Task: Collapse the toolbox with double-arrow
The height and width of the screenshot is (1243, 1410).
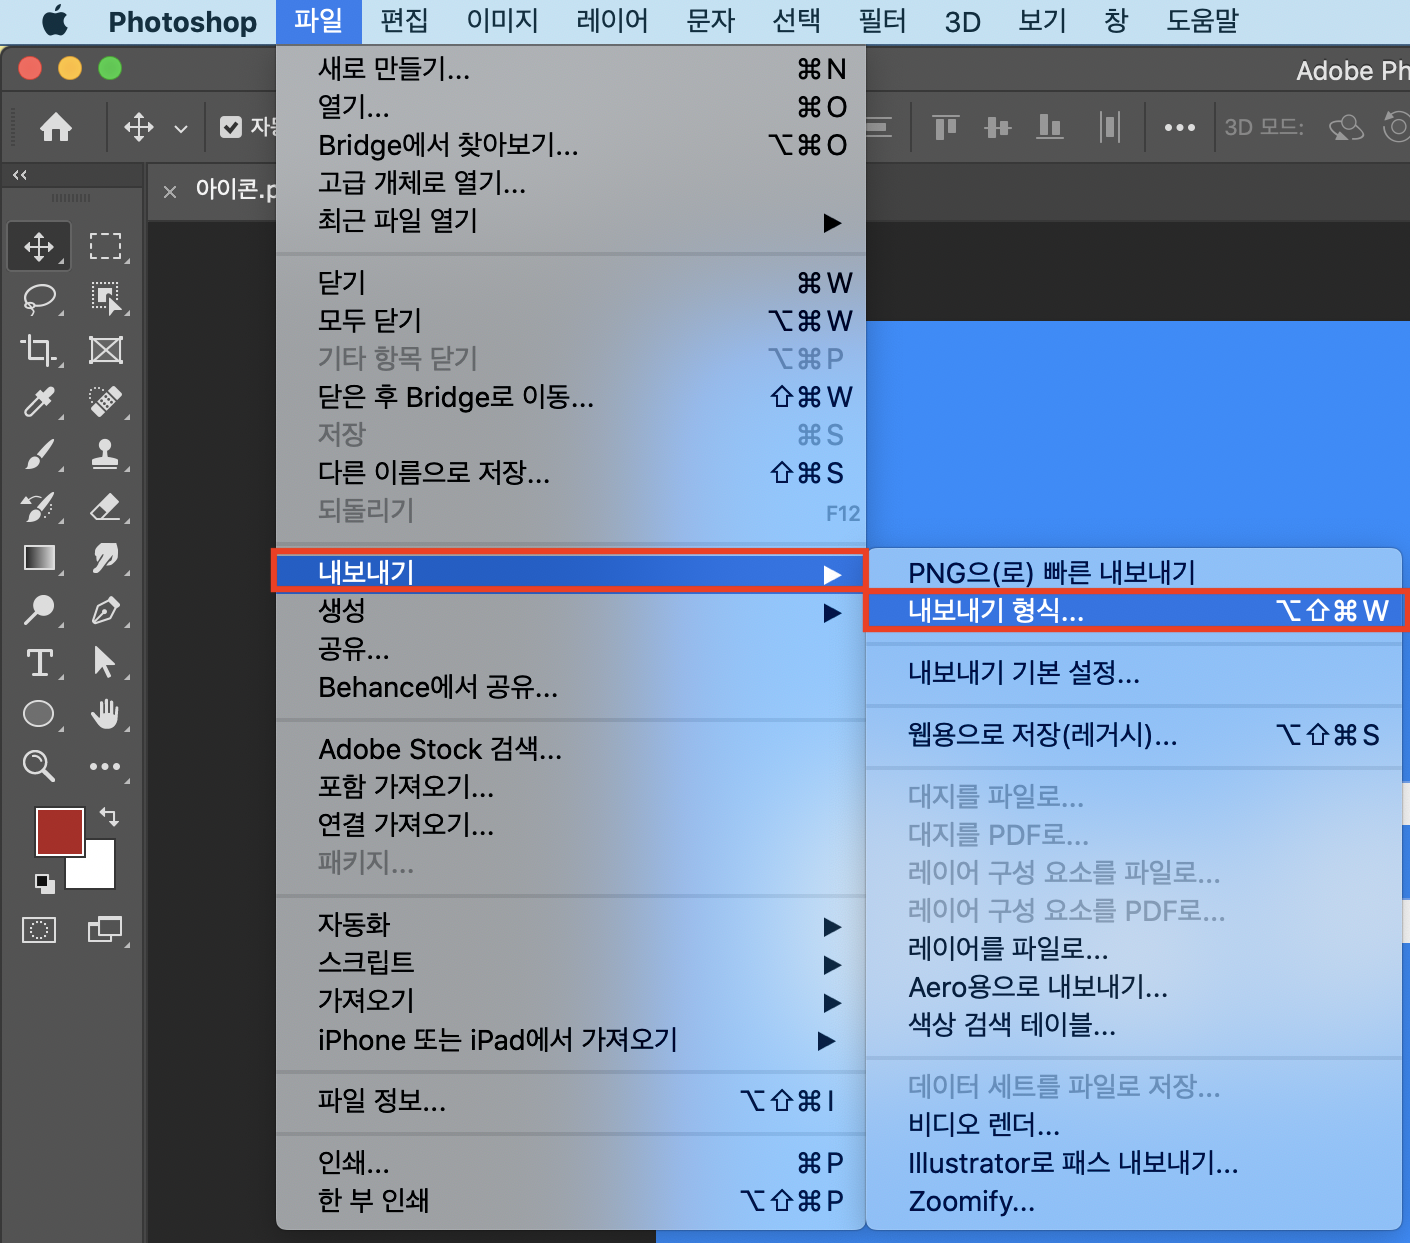Action: click(20, 175)
